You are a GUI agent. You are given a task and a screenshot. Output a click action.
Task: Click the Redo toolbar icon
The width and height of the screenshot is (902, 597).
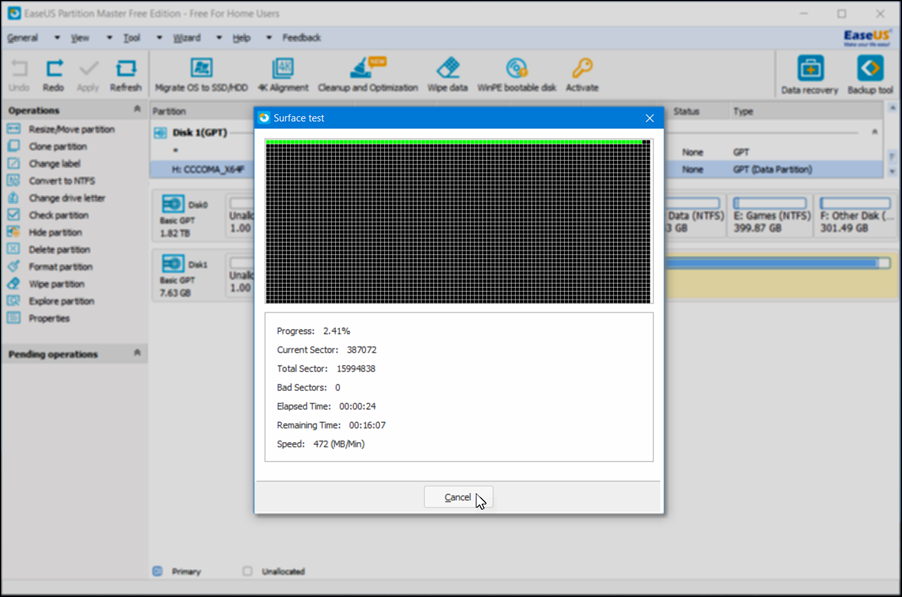(54, 70)
